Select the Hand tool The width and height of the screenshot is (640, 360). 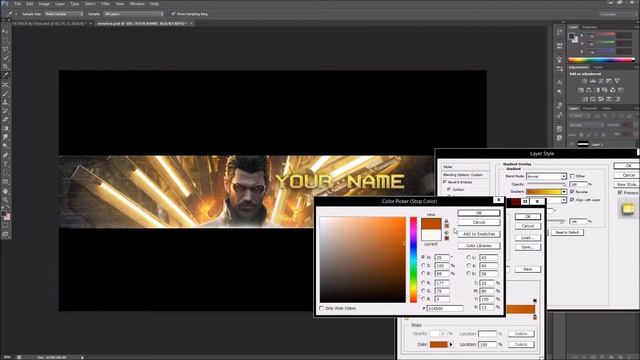point(5,191)
